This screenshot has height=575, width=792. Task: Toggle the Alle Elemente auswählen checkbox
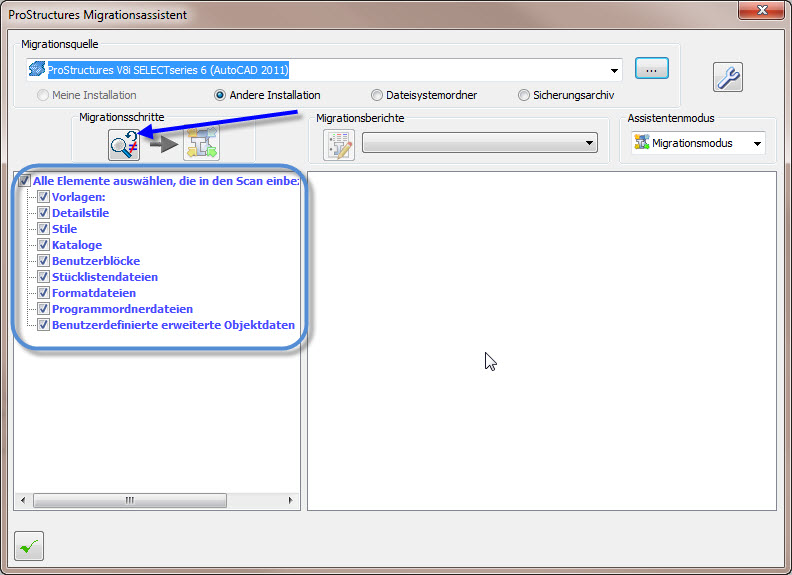click(x=24, y=180)
